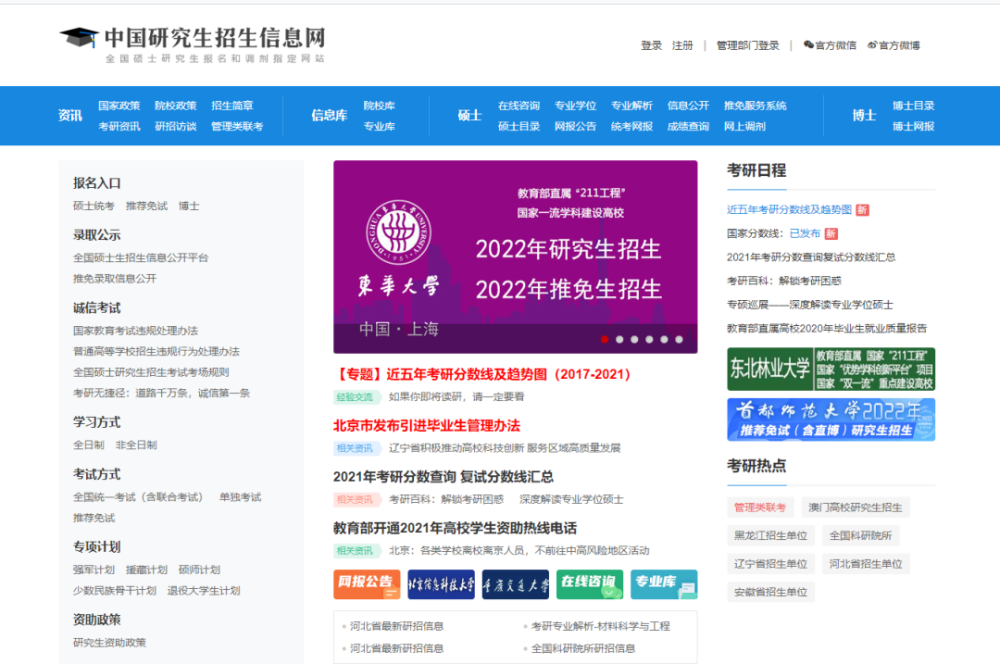
Task: Open the 东北林业大学 green banner
Action: coord(831,369)
